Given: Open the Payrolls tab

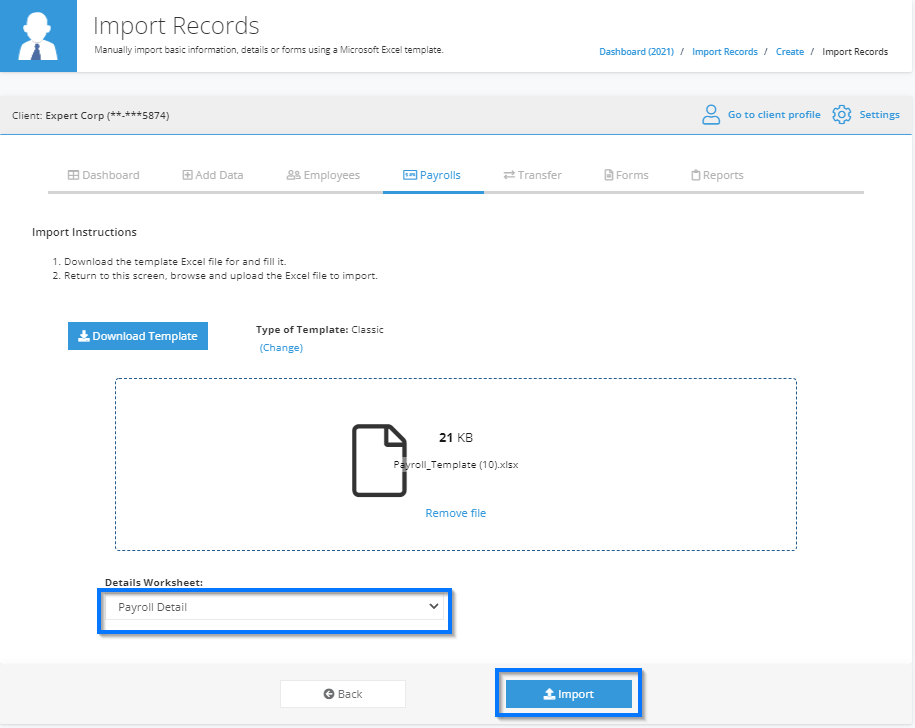Looking at the screenshot, I should (432, 175).
